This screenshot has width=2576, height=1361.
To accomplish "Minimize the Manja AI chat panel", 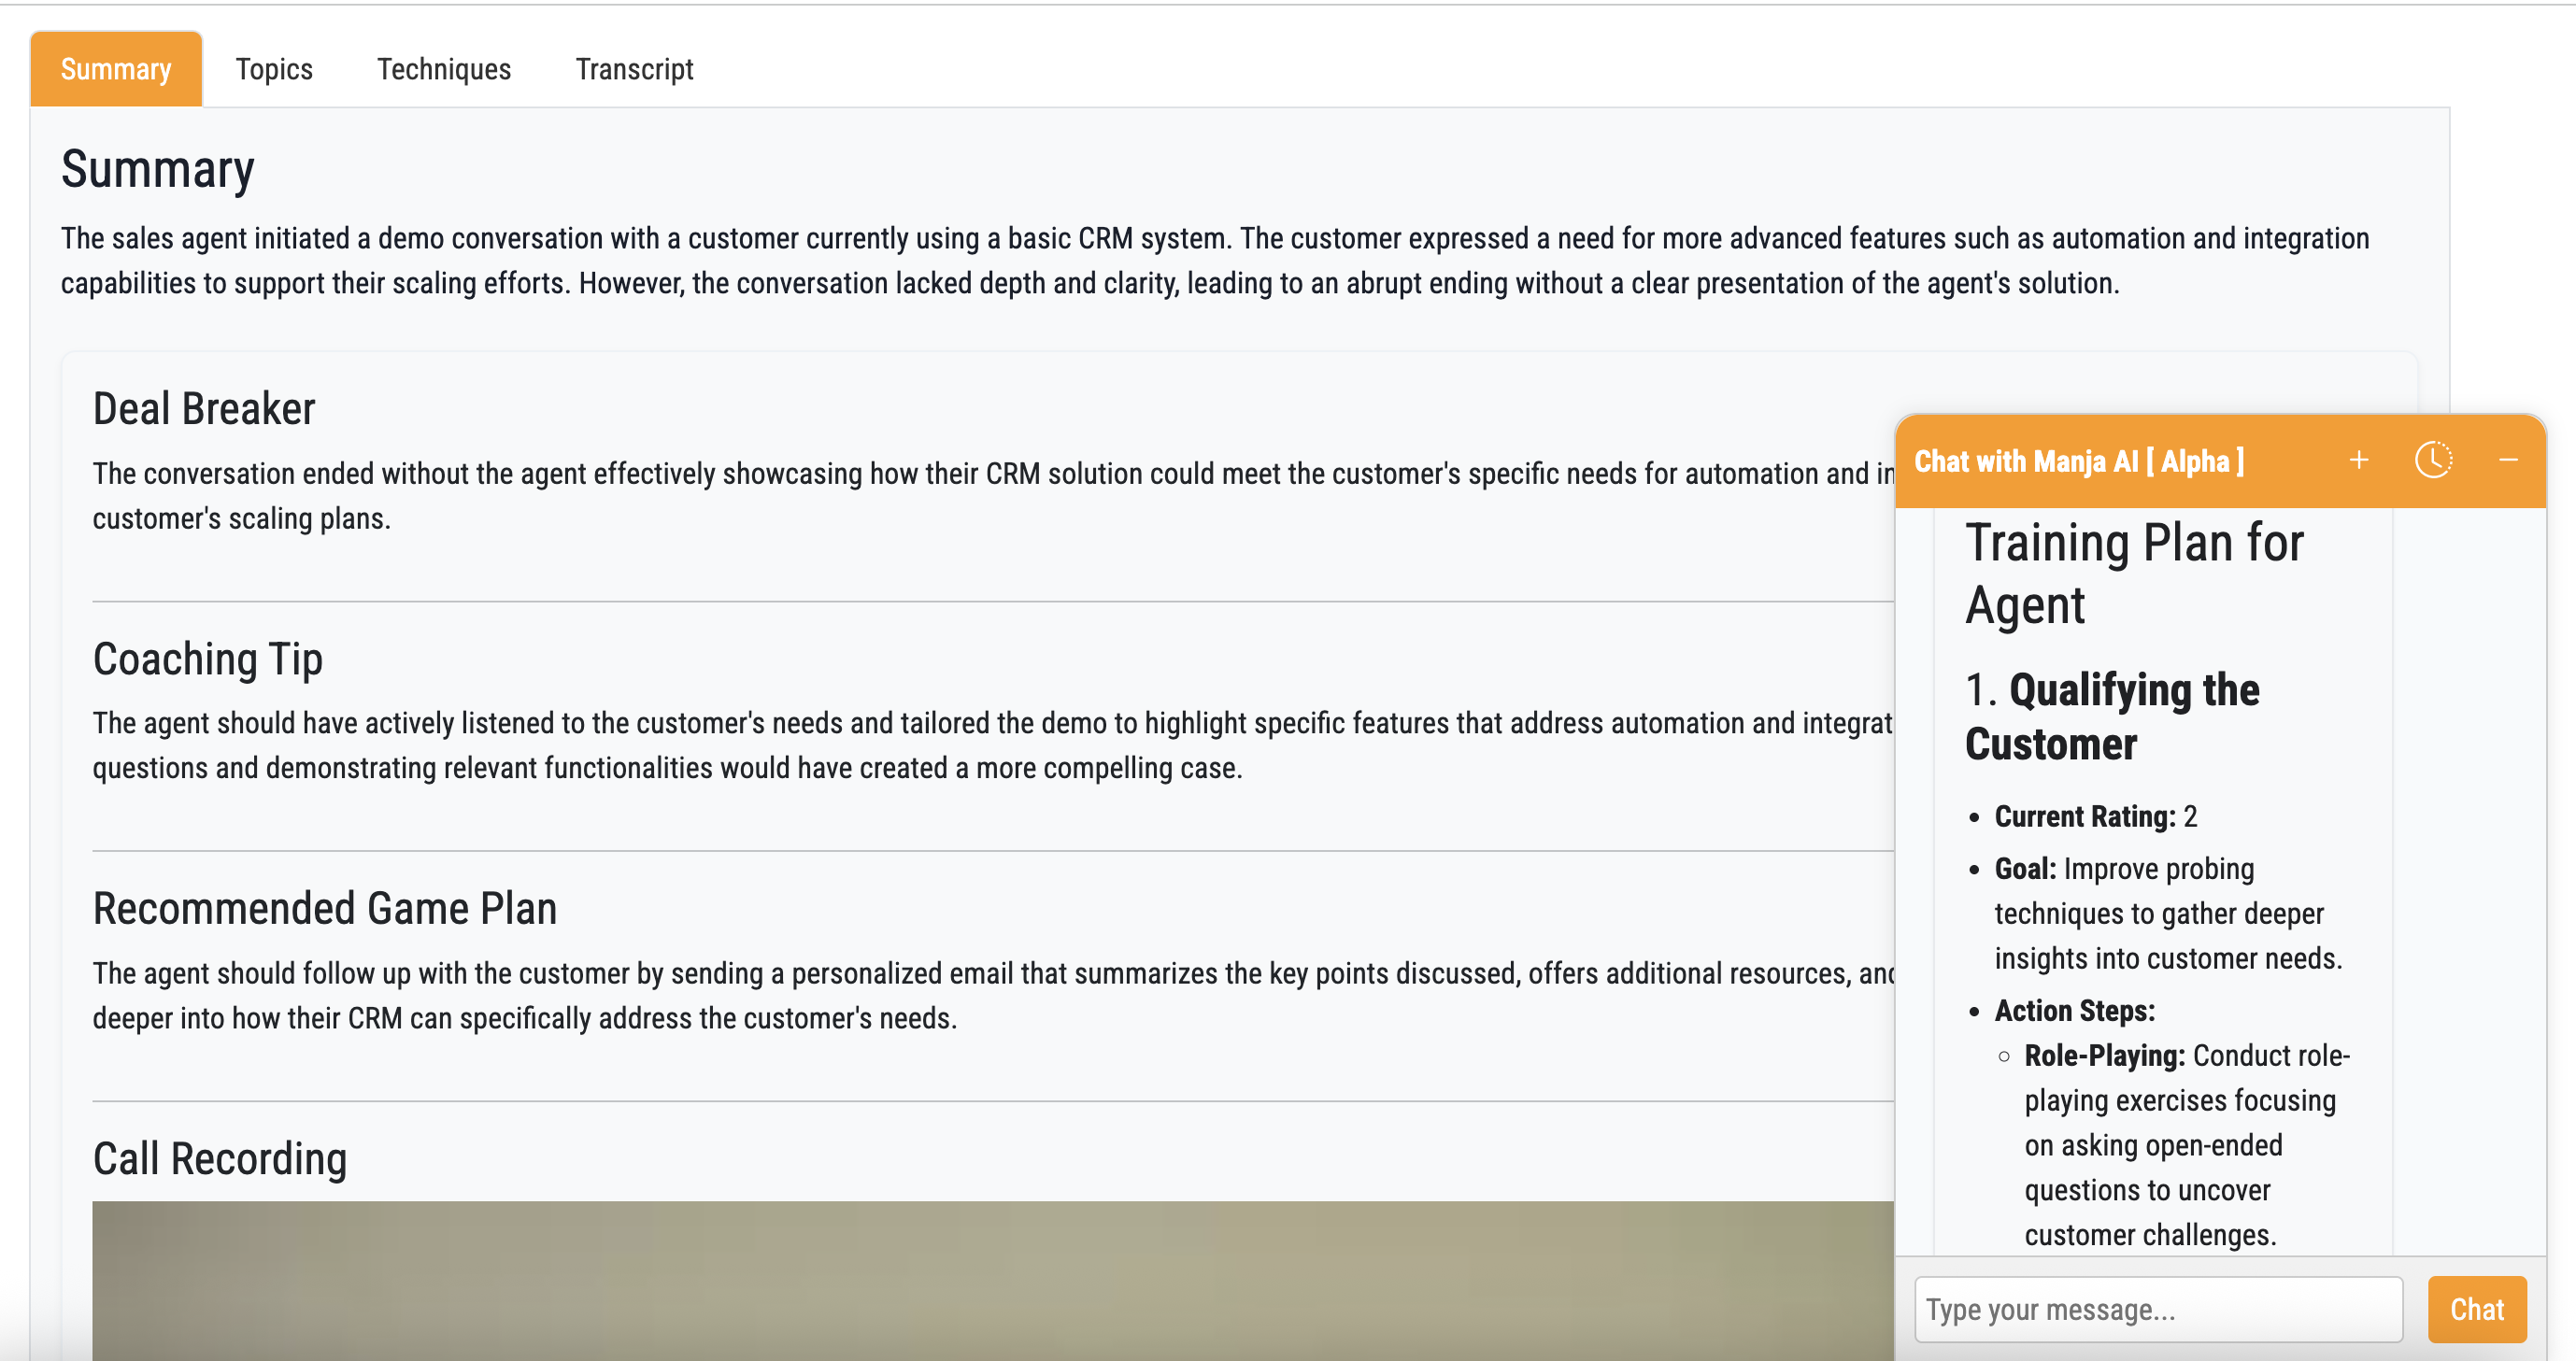I will [x=2508, y=460].
